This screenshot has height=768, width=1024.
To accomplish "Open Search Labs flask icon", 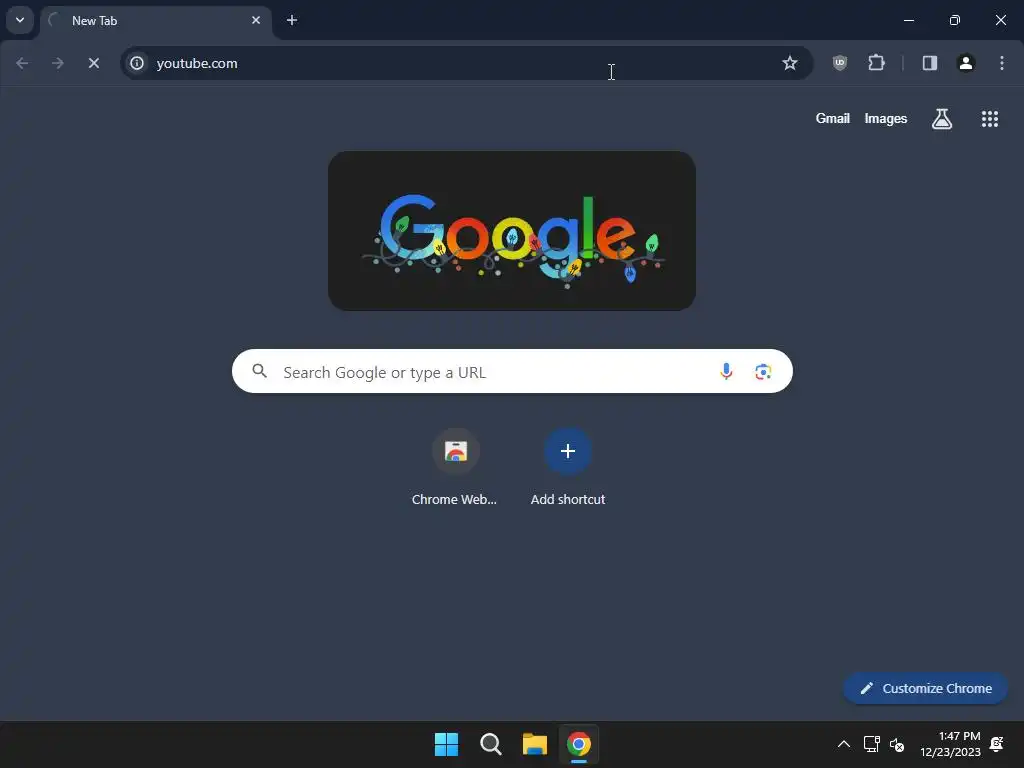I will coord(942,119).
